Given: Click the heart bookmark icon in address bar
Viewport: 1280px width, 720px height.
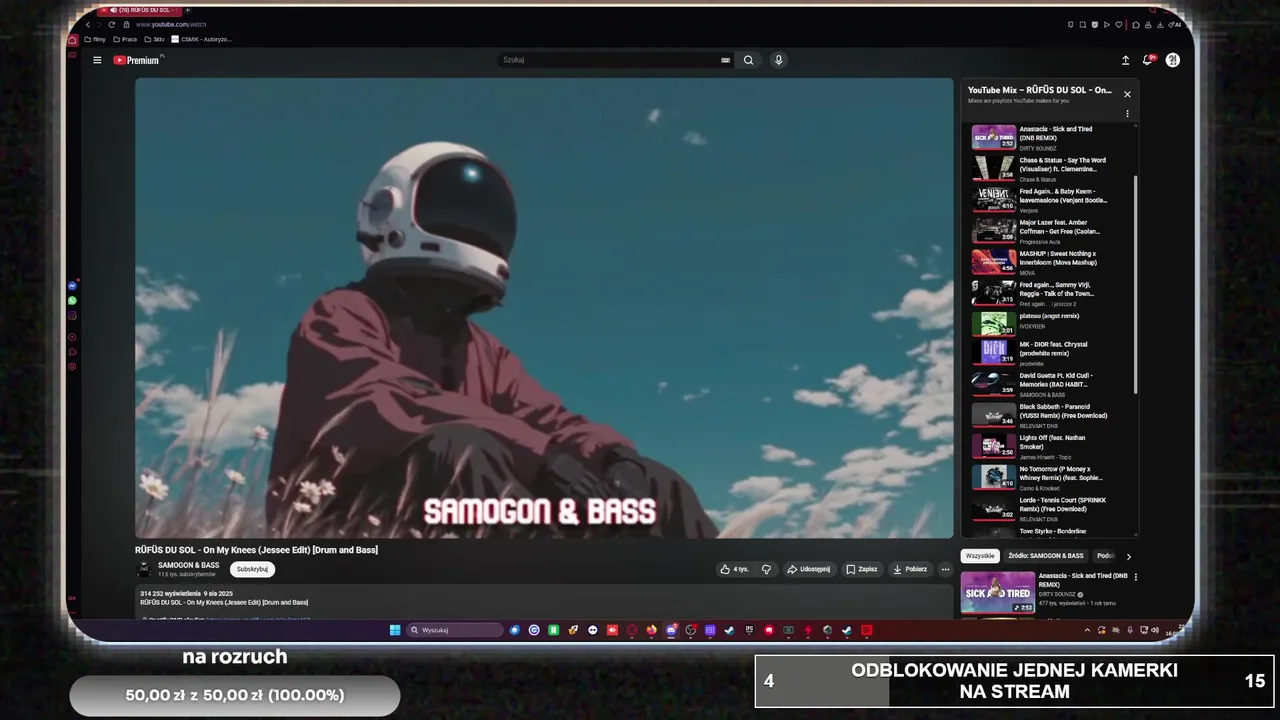Looking at the screenshot, I should click(1119, 25).
